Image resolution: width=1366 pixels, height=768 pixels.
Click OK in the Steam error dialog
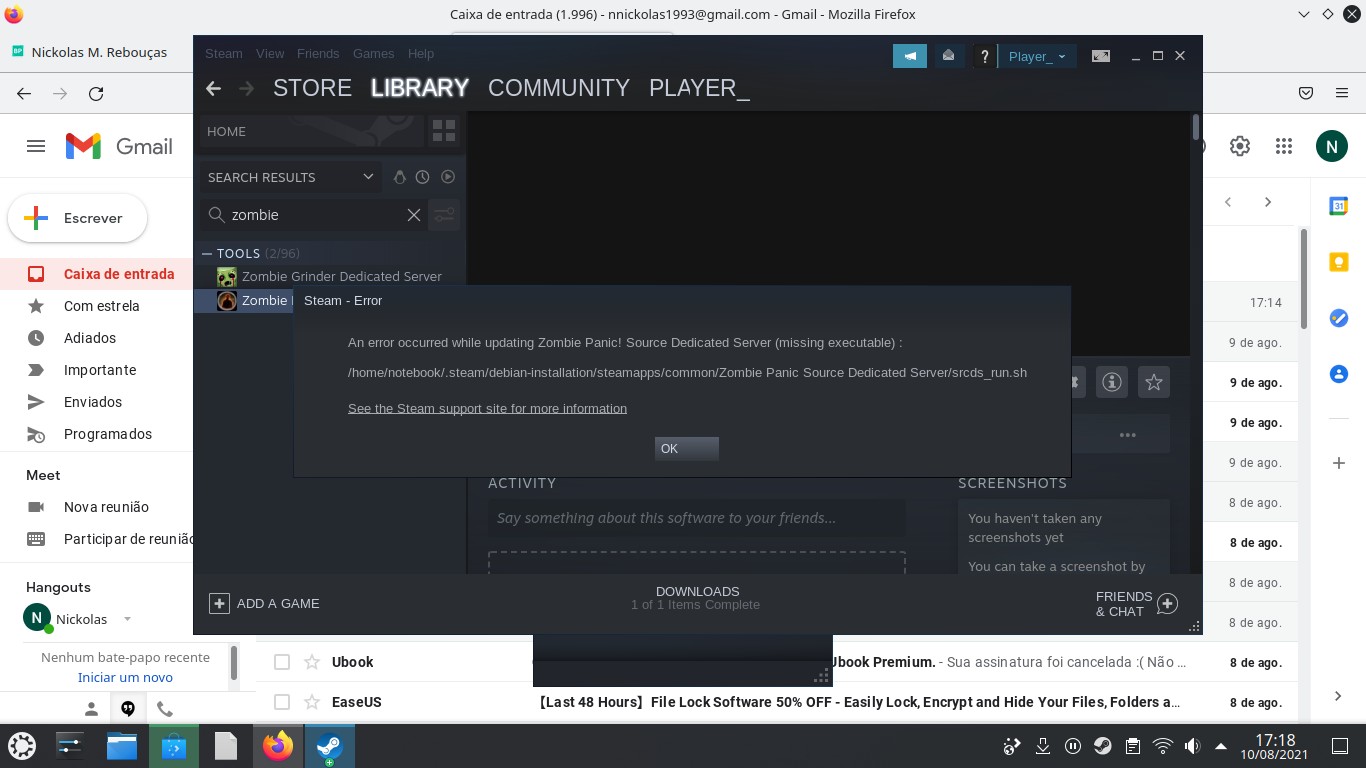point(687,449)
